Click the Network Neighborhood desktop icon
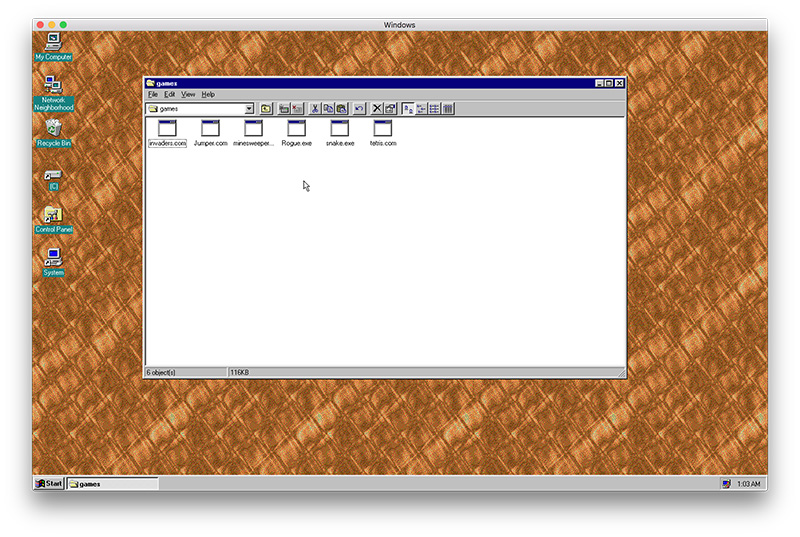 (54, 85)
